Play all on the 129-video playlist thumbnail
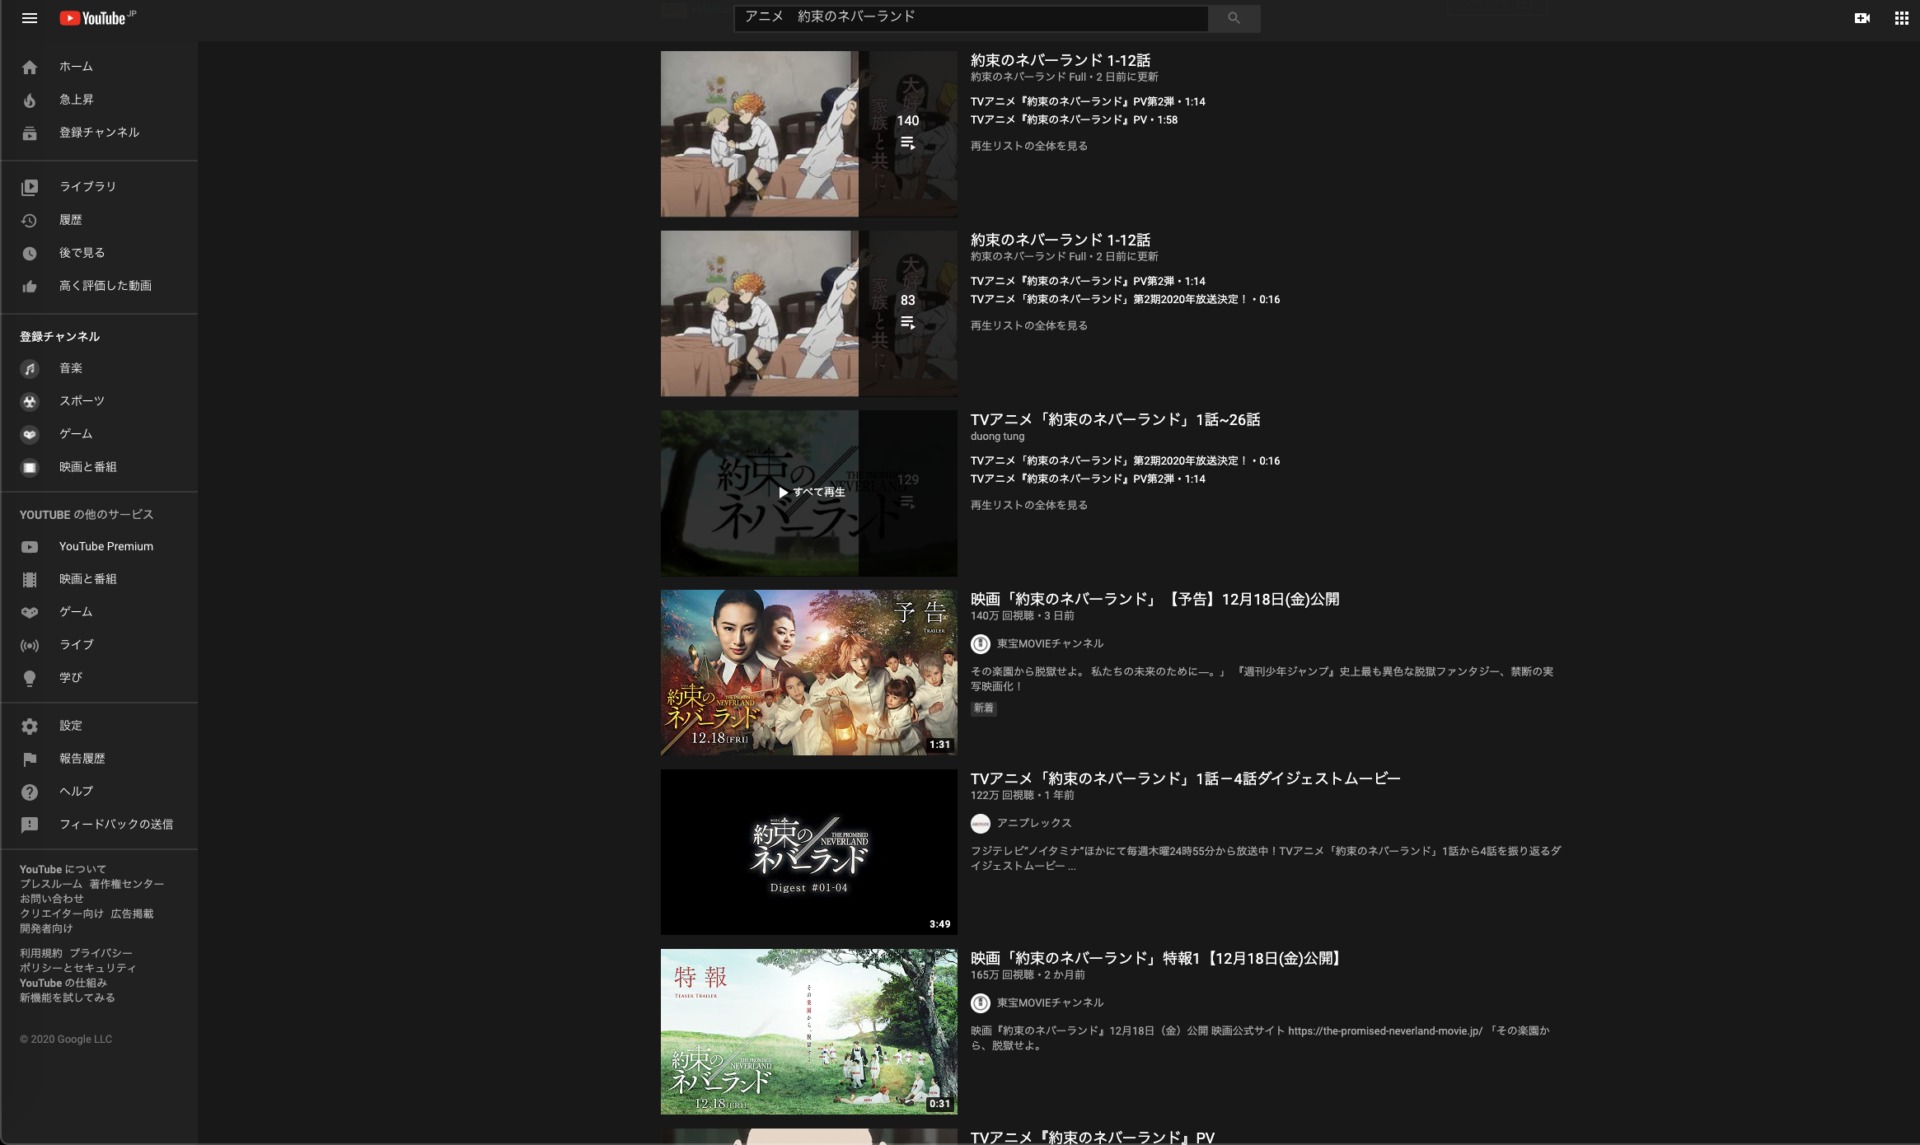This screenshot has width=1920, height=1145. (x=808, y=493)
